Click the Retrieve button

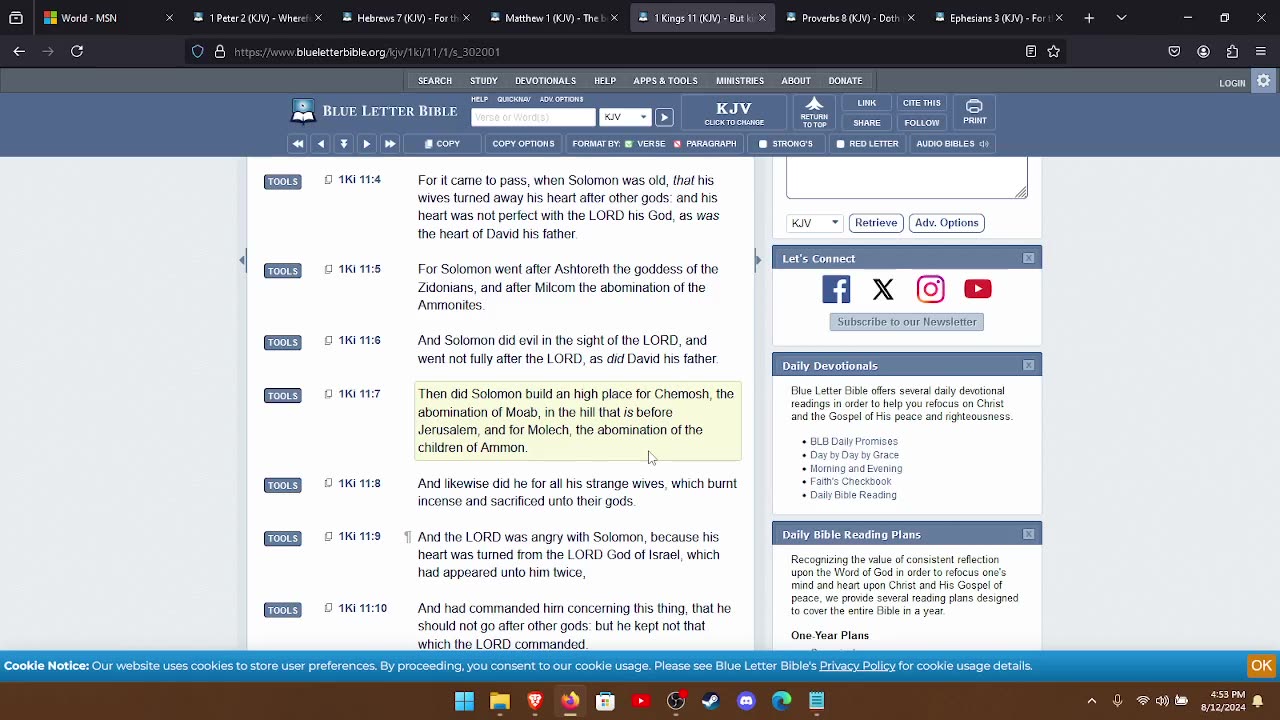pos(875,223)
